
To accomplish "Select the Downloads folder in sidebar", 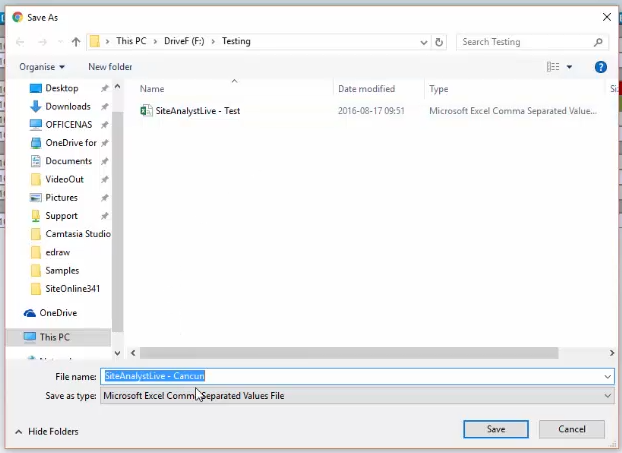I will tap(67, 106).
